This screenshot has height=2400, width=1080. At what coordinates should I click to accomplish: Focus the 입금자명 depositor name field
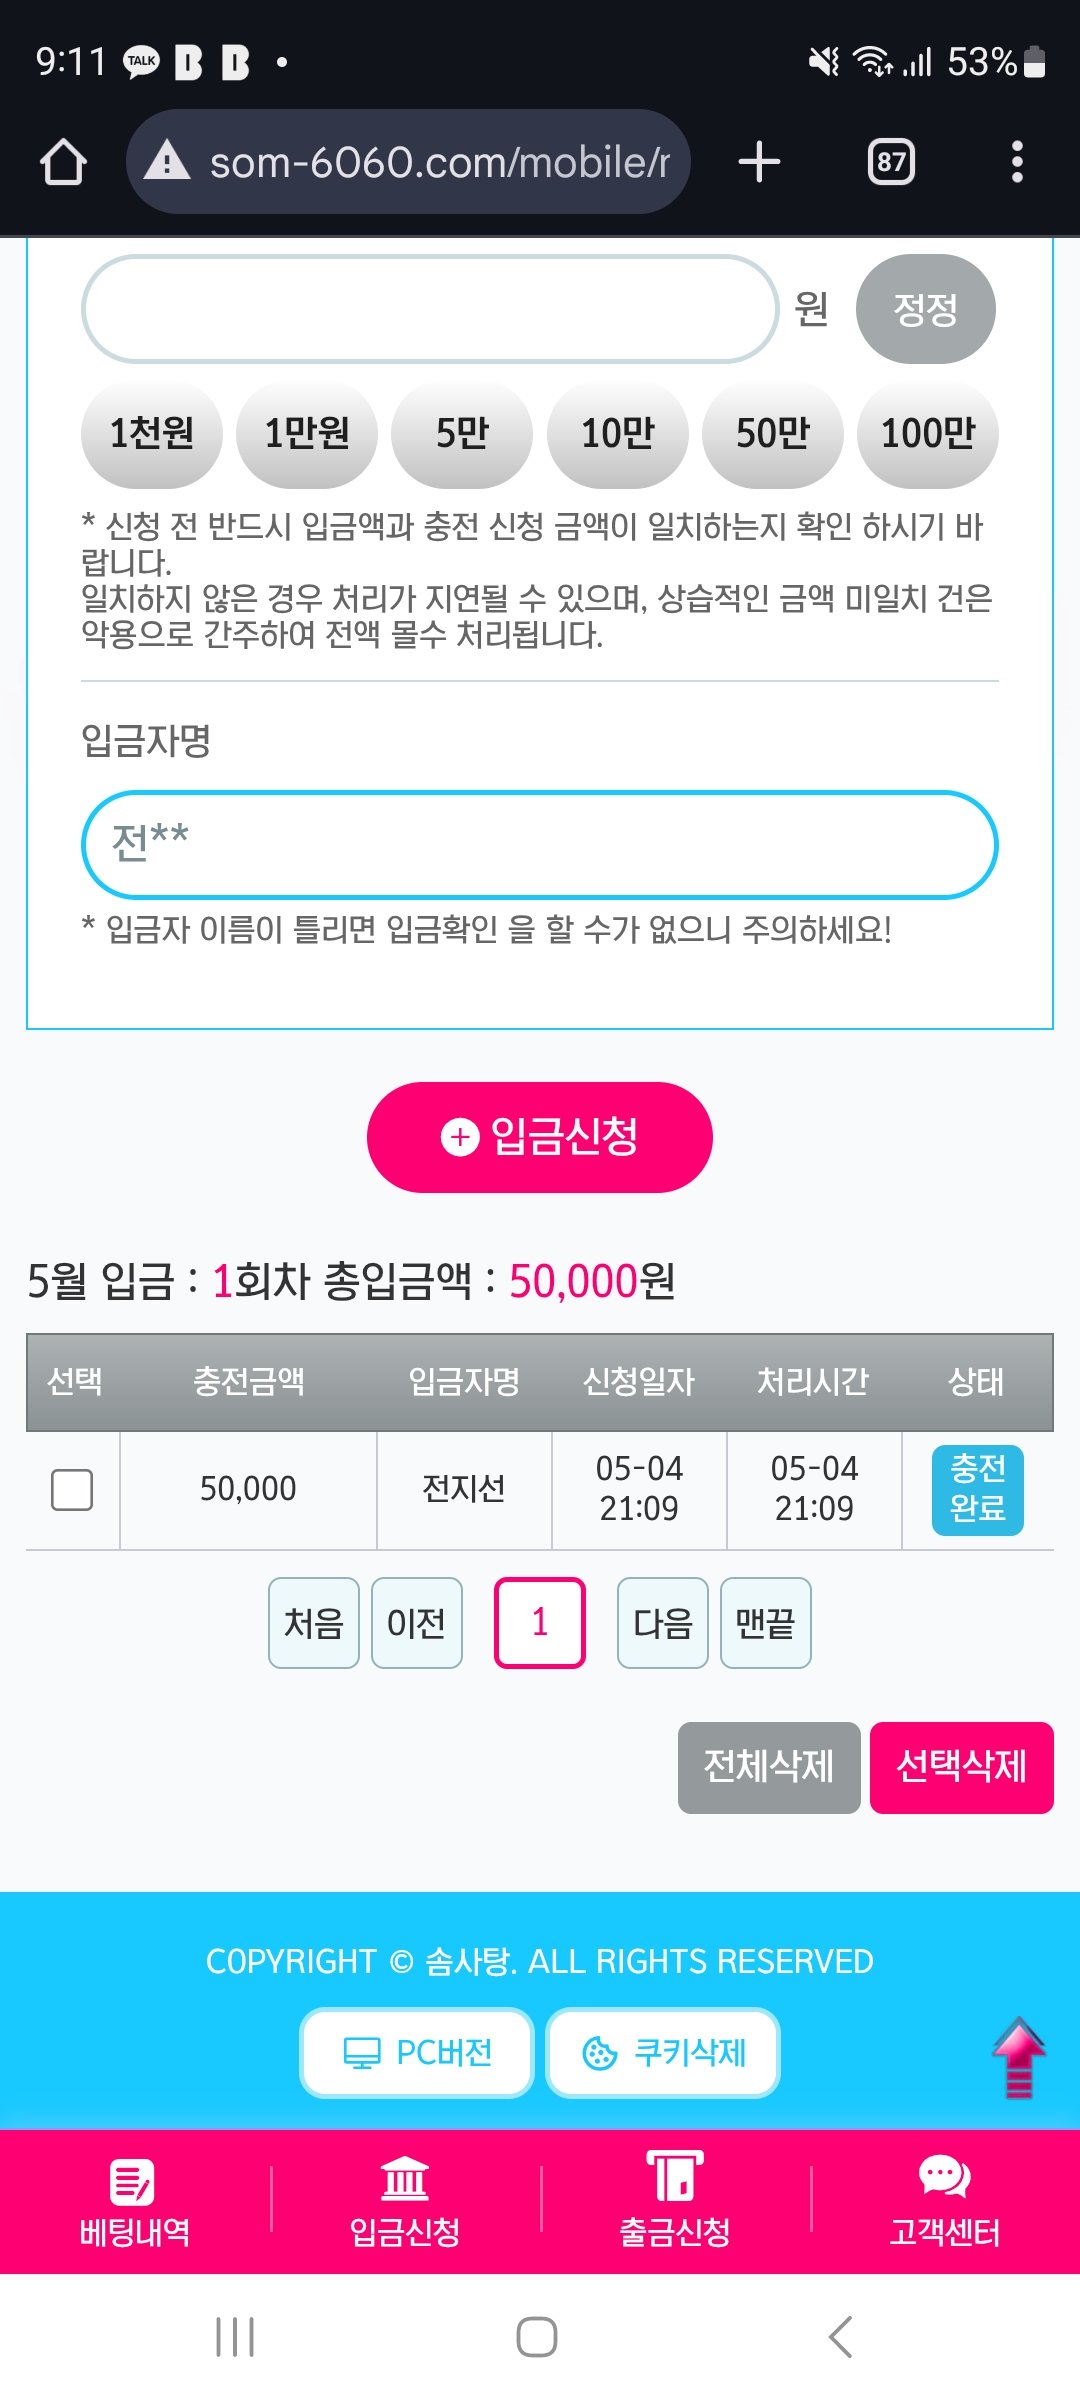(x=540, y=845)
